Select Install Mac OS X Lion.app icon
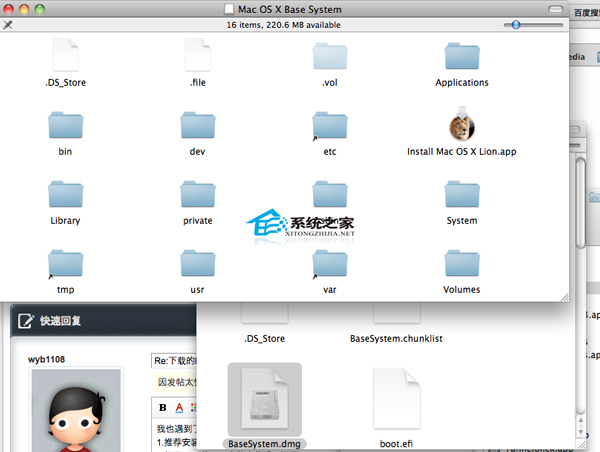This screenshot has height=452, width=600. tap(462, 124)
